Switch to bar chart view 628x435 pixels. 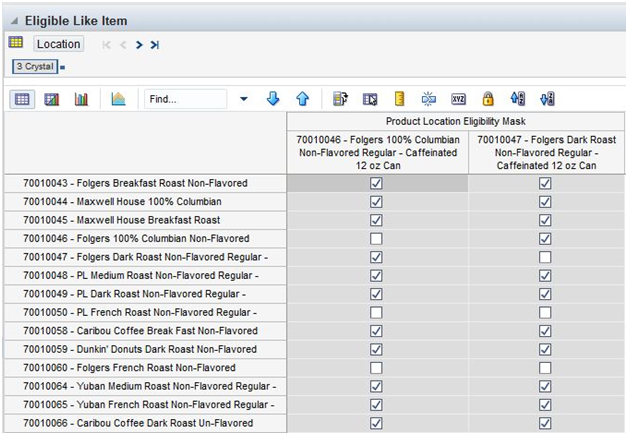[x=81, y=99]
